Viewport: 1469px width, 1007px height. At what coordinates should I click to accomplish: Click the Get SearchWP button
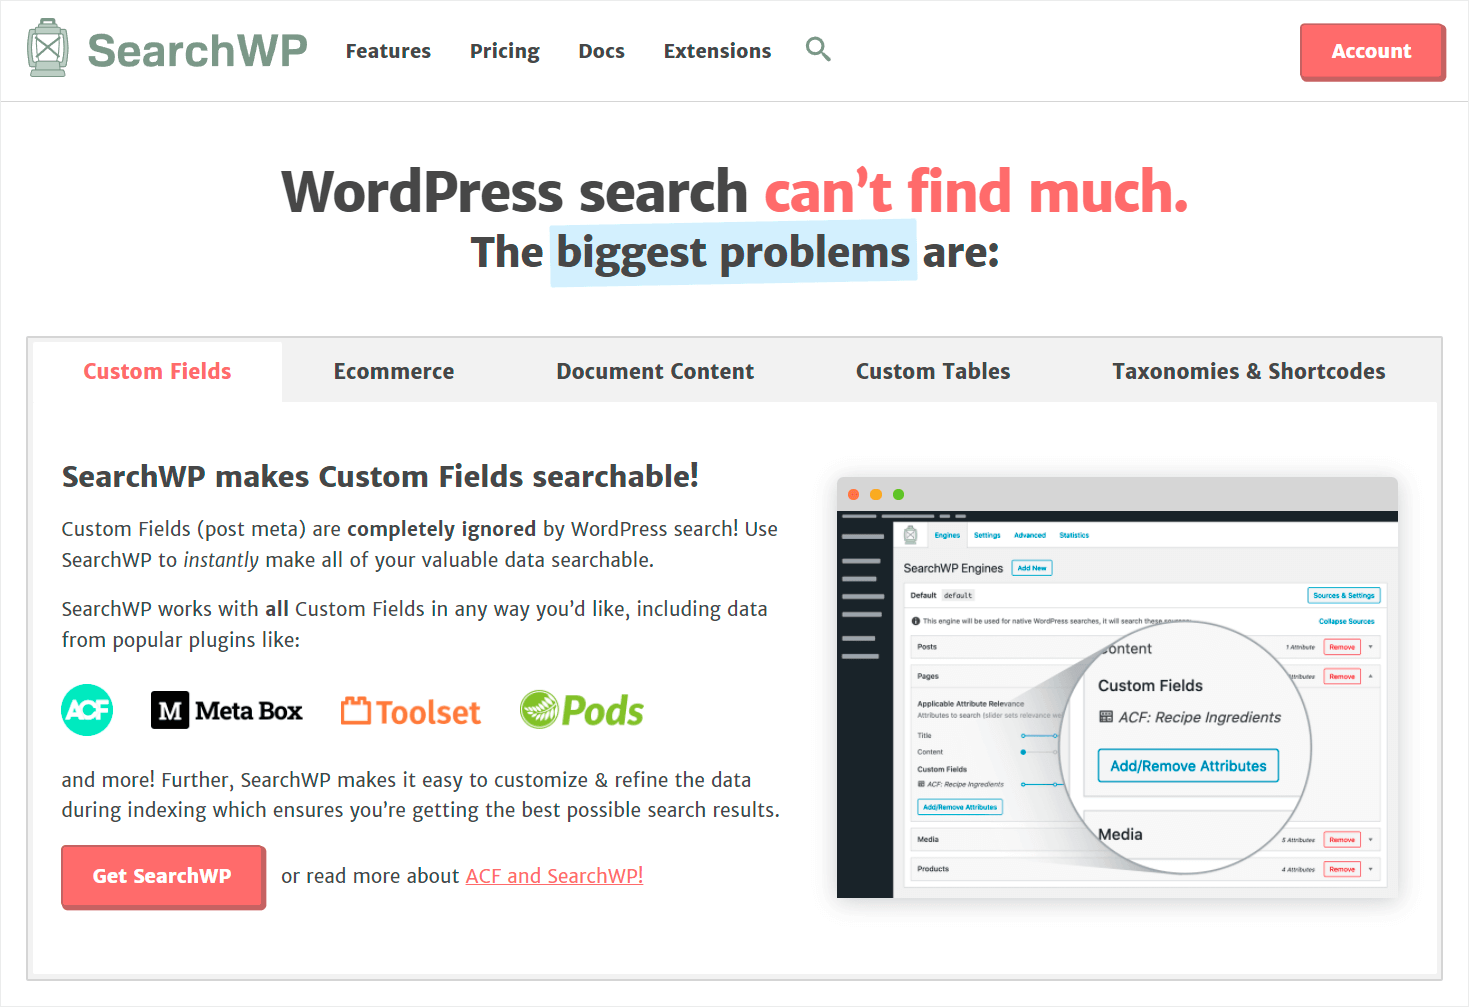[162, 876]
